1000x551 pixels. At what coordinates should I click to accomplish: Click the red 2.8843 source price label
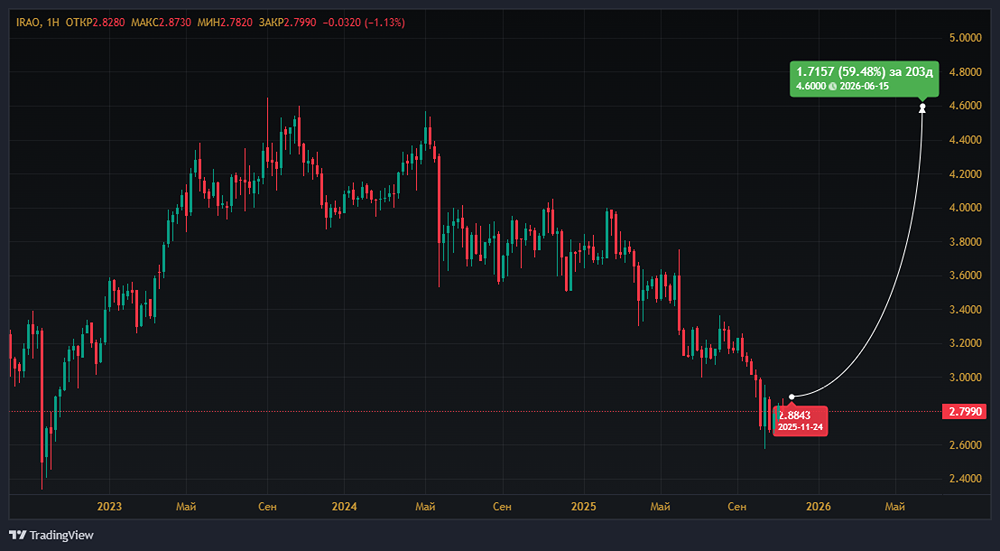(x=800, y=421)
